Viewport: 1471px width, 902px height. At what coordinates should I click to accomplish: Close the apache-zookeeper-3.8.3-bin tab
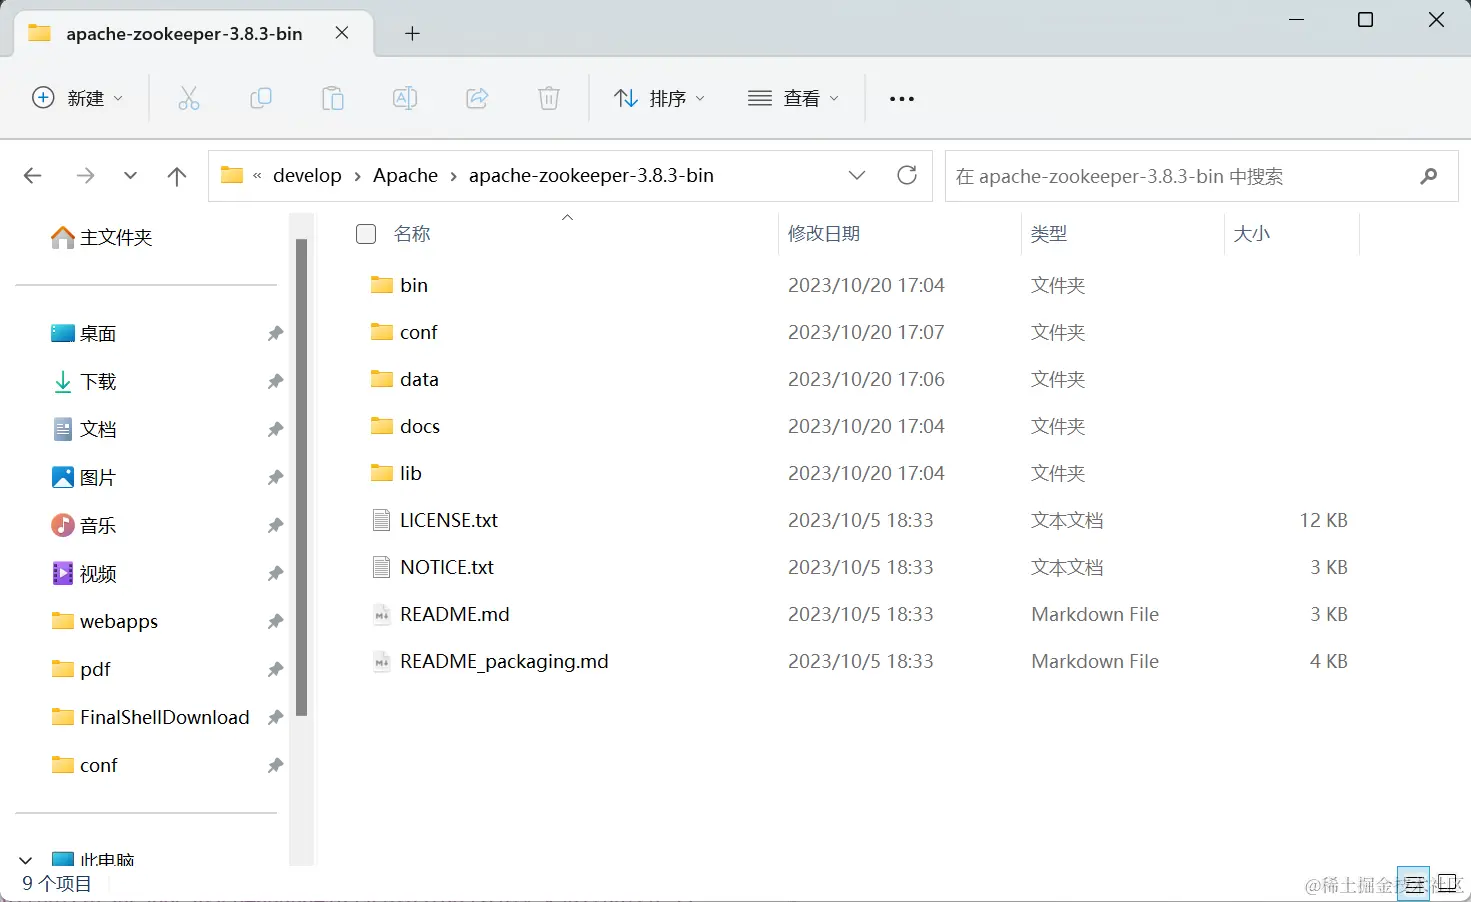(x=342, y=33)
